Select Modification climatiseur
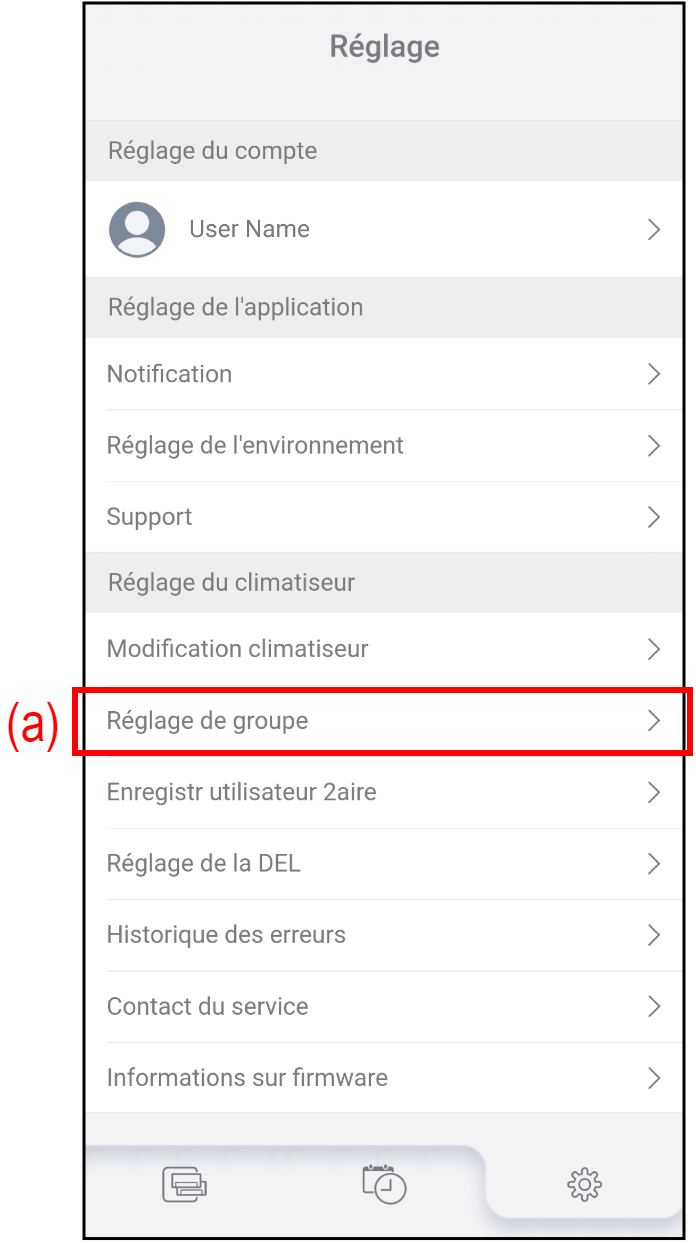 [x=238, y=649]
